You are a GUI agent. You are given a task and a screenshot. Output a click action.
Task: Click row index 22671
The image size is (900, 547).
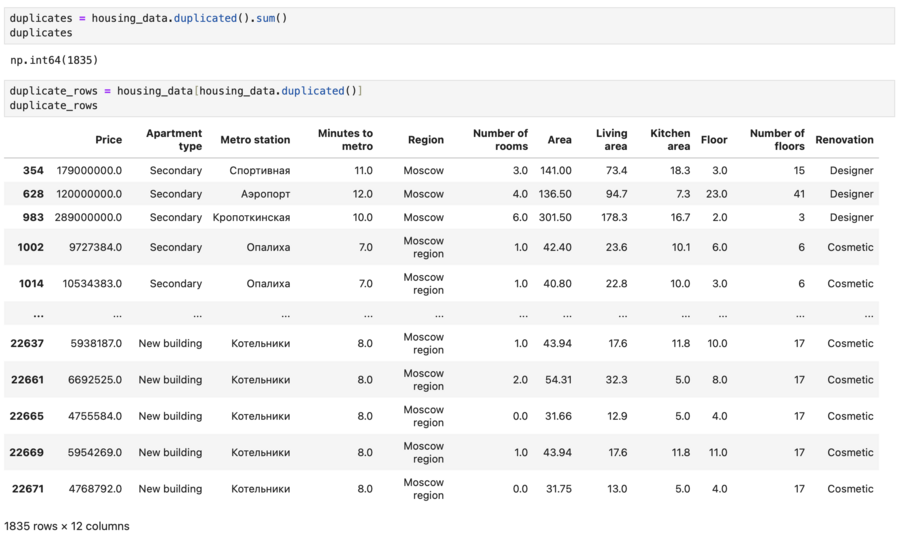(27, 489)
